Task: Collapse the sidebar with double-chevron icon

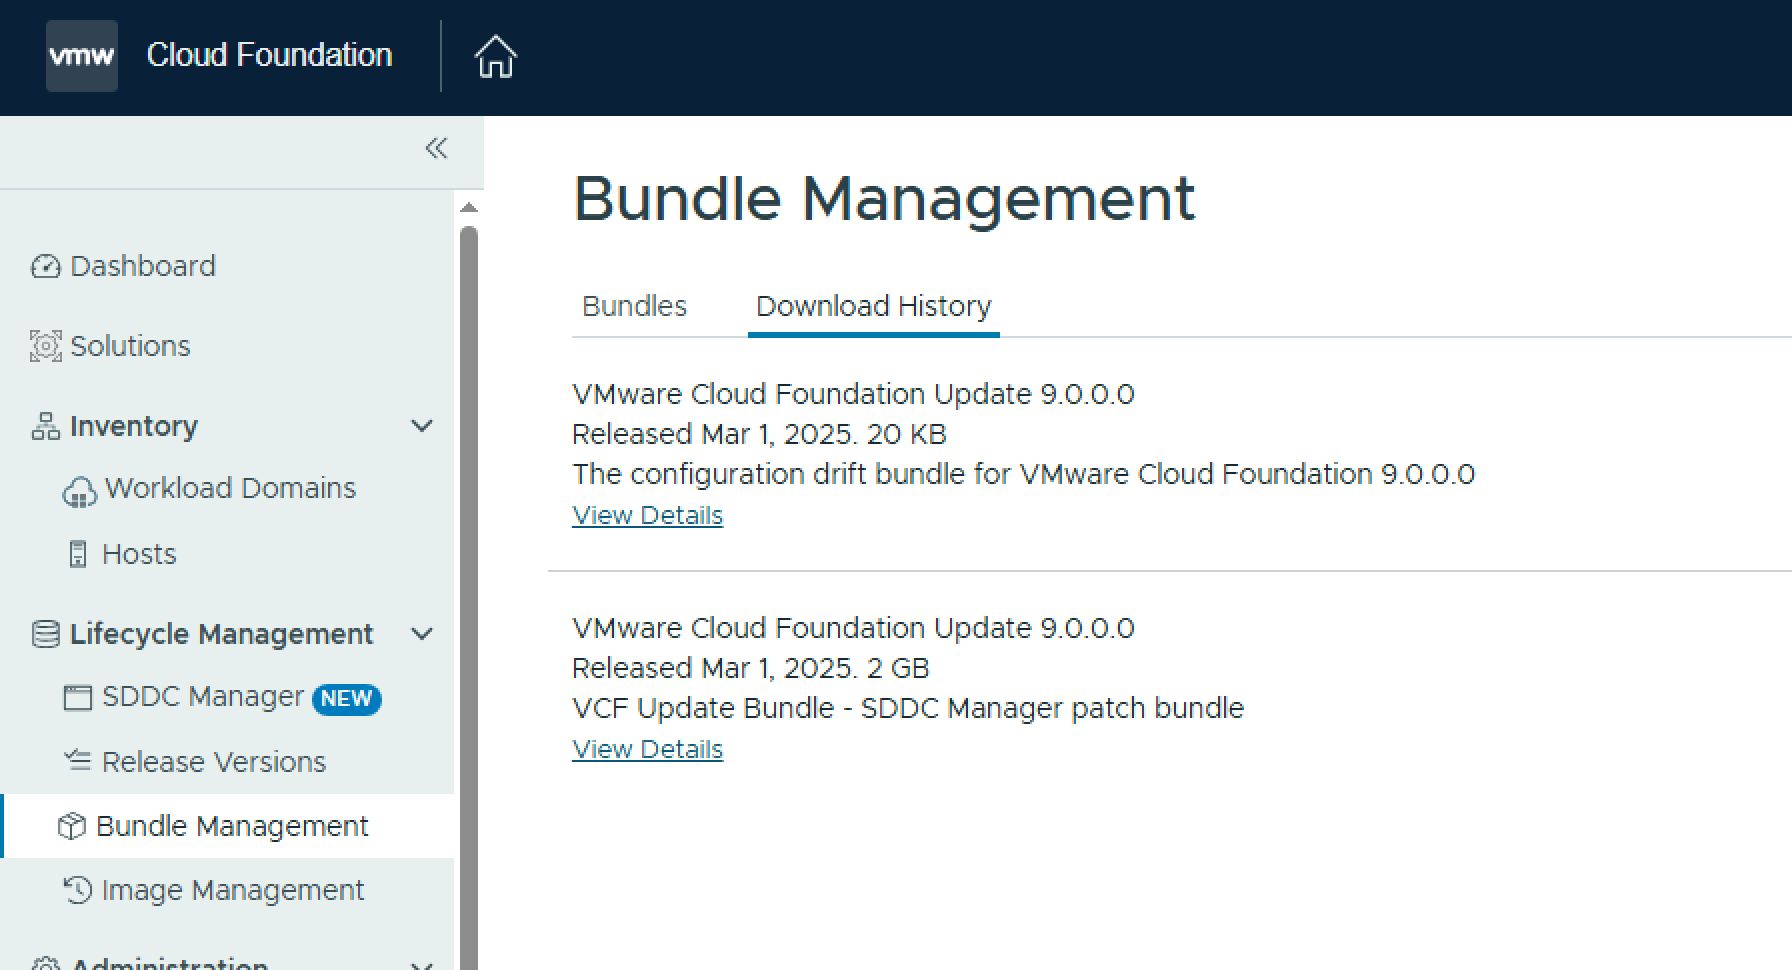Action: point(436,149)
